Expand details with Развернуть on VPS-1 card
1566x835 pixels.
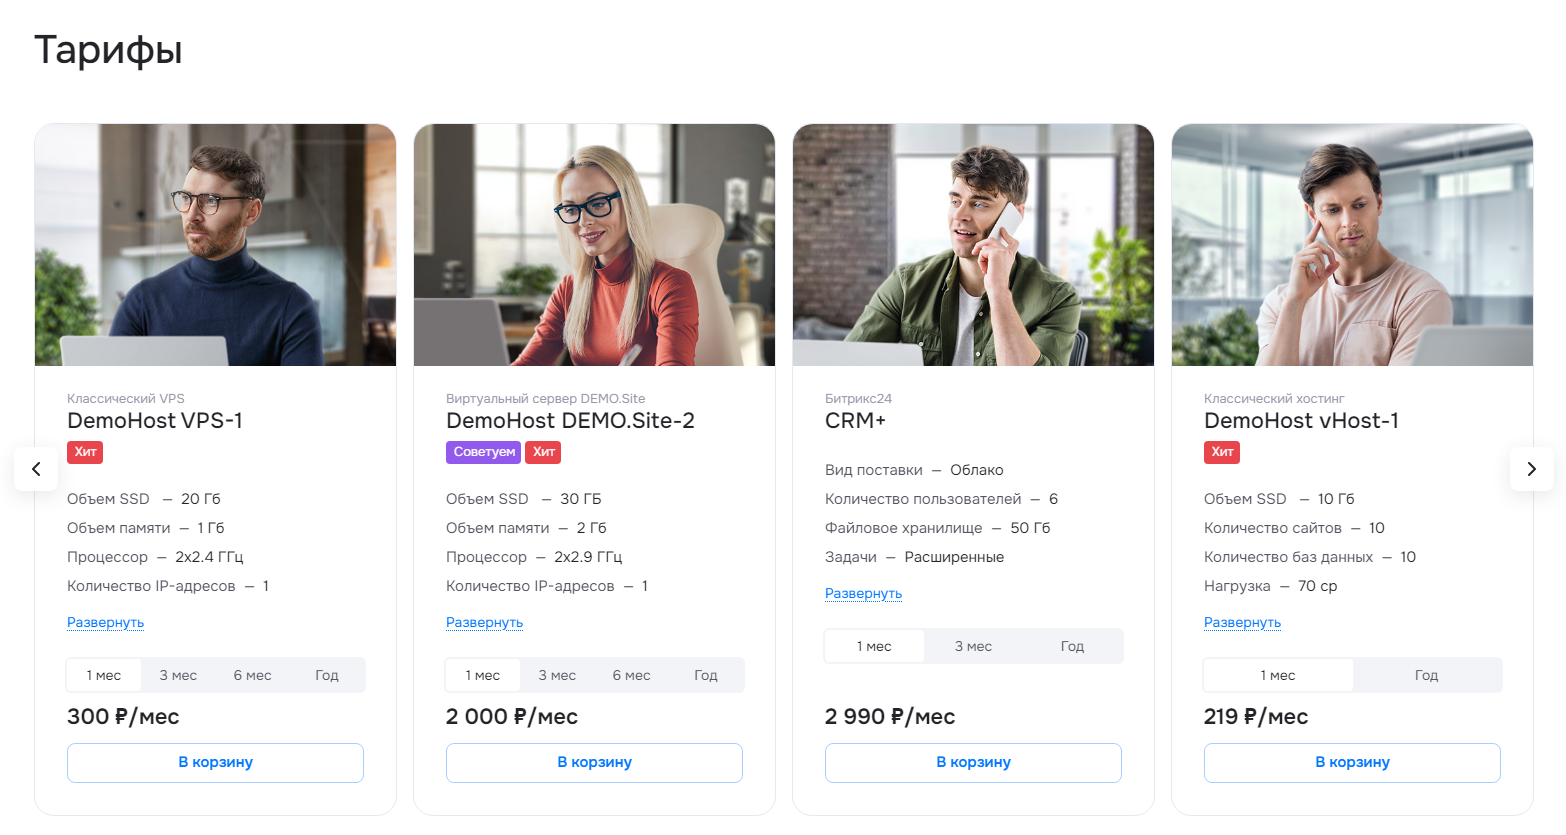[x=105, y=622]
